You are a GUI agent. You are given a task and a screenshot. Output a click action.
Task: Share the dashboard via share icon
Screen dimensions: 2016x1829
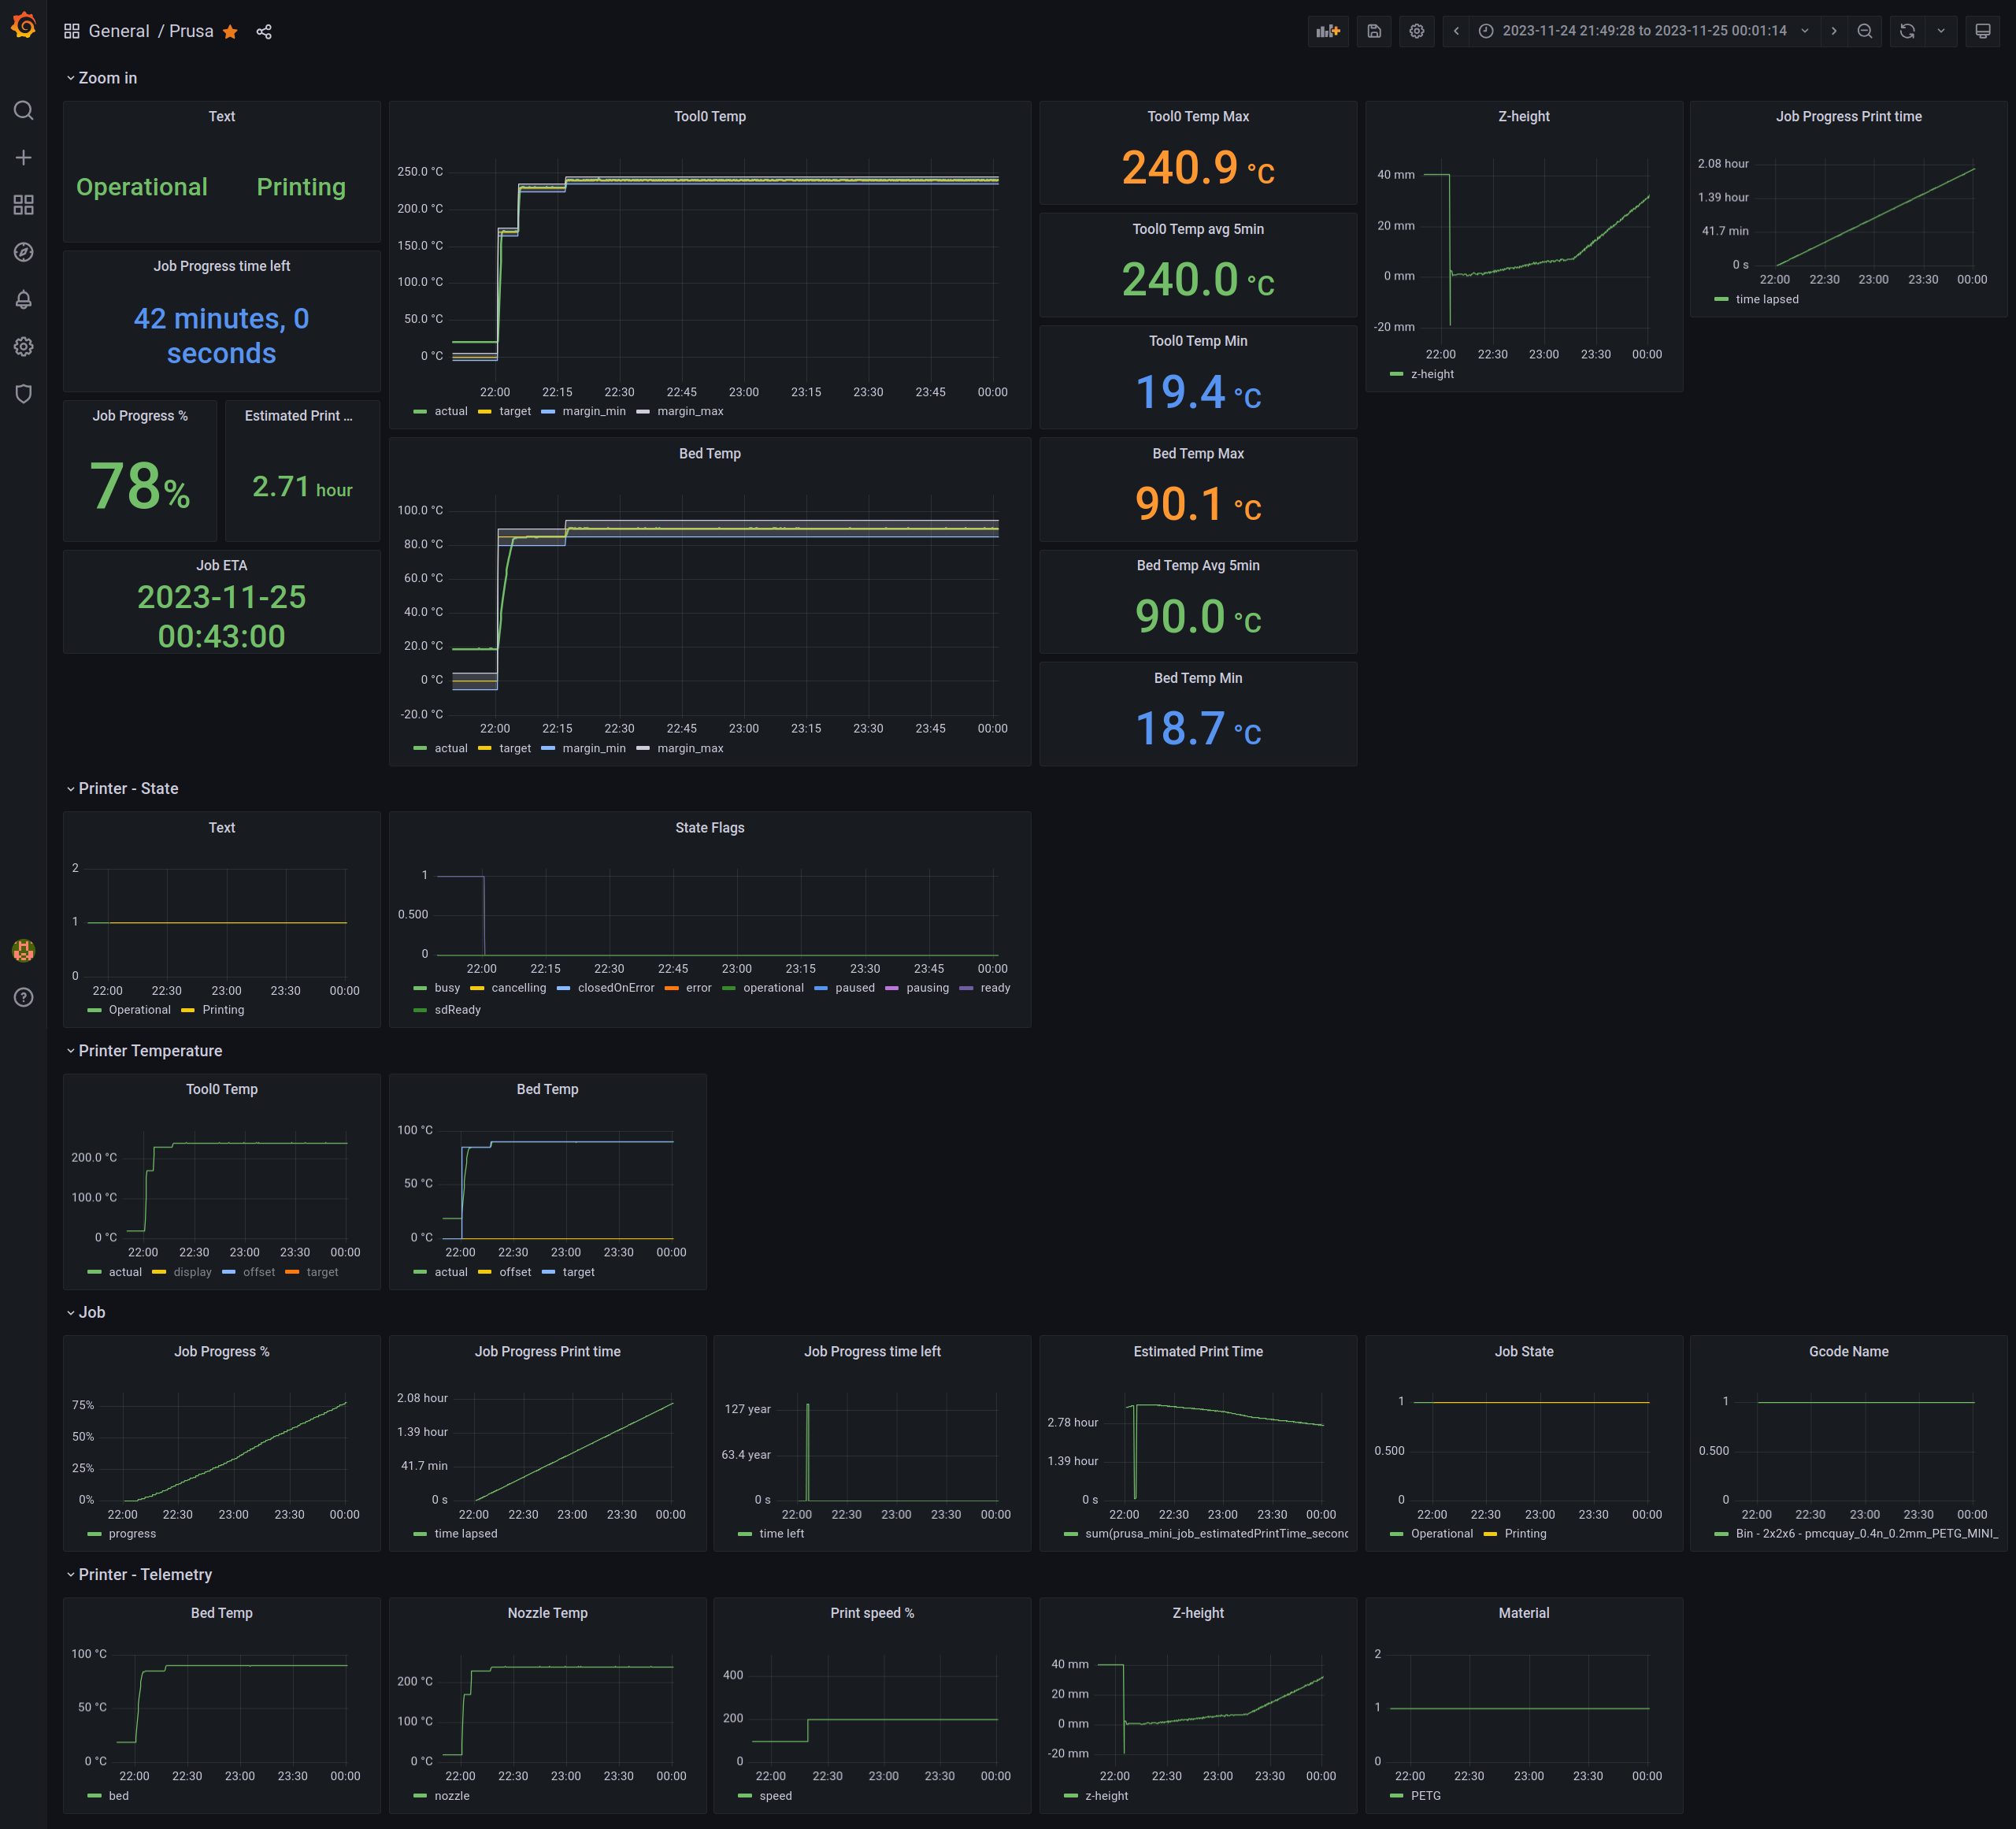click(x=264, y=31)
